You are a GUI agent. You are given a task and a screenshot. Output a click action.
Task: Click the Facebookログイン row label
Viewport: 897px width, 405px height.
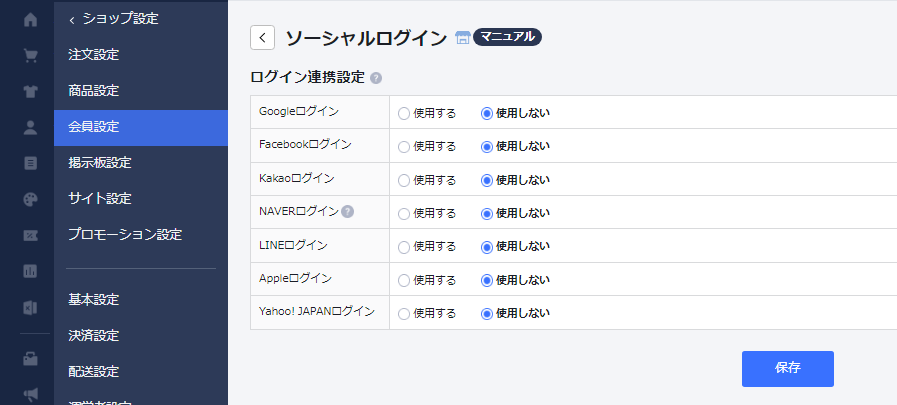tap(305, 145)
